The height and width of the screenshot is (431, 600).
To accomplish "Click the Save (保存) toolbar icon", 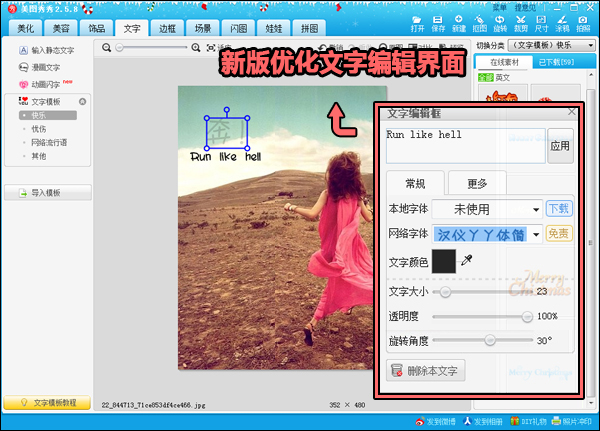I will (438, 23).
